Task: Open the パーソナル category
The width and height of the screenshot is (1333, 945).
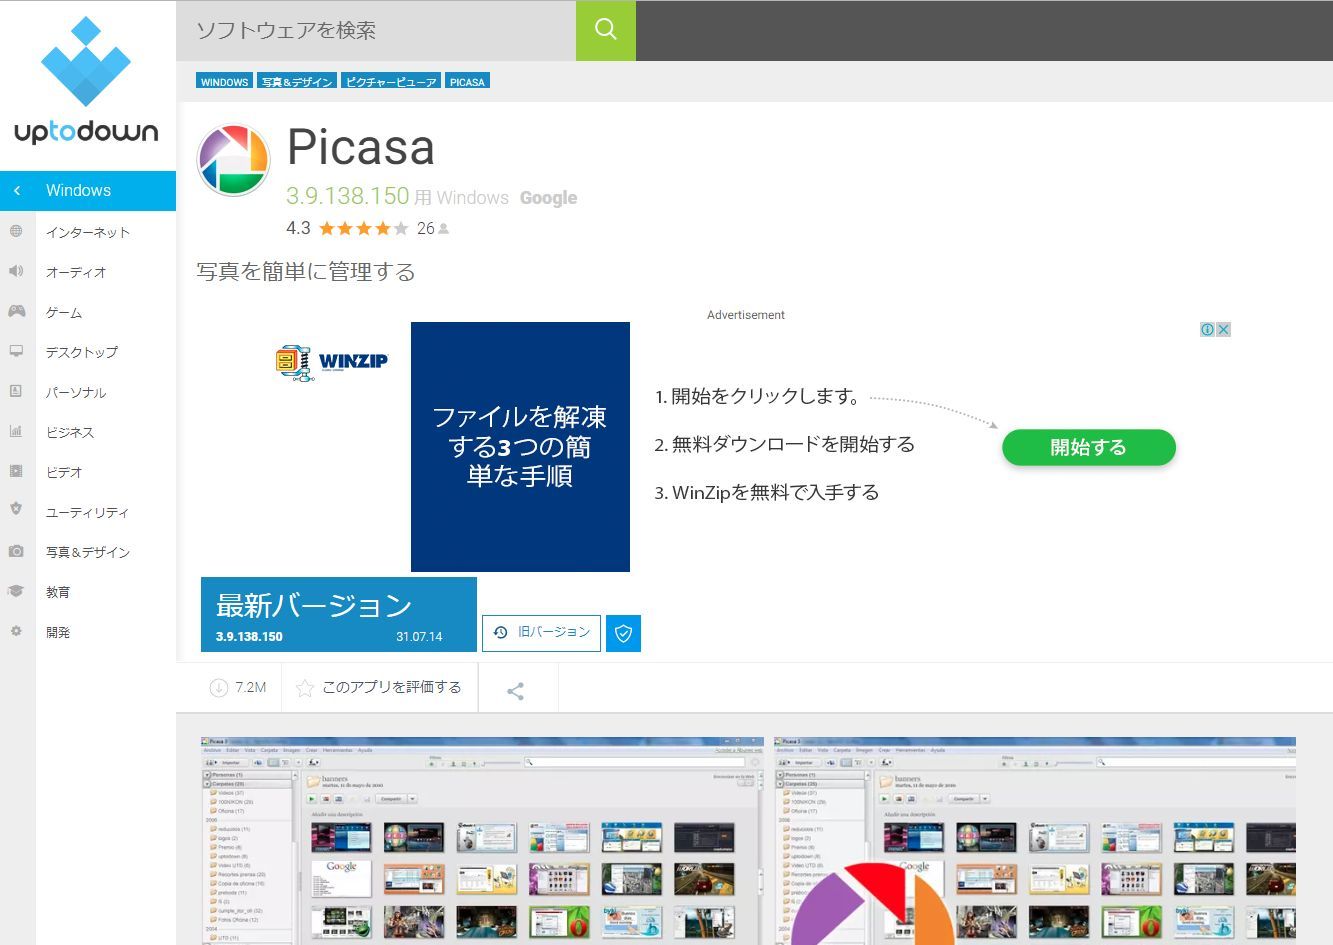Action: pyautogui.click(x=76, y=392)
